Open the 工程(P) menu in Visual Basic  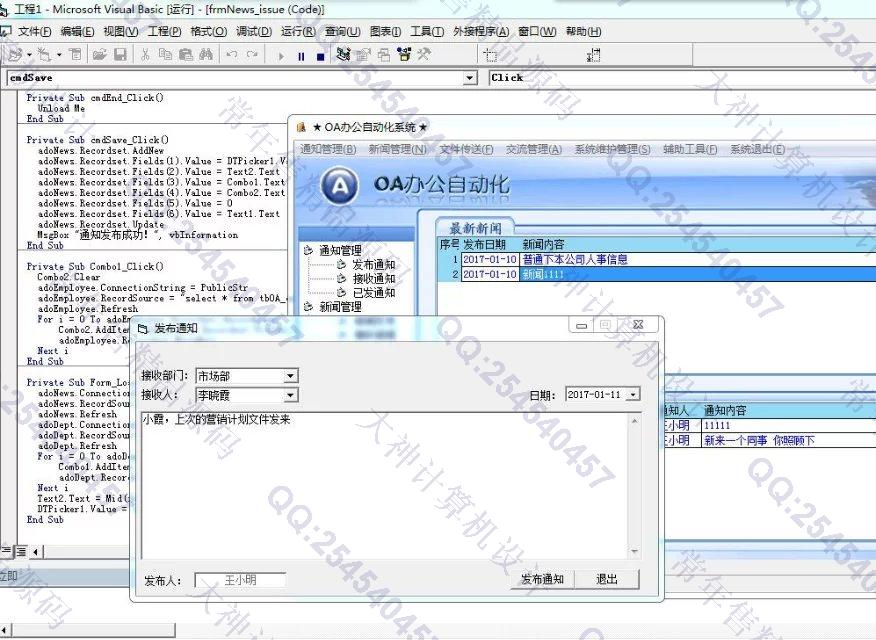pyautogui.click(x=164, y=31)
